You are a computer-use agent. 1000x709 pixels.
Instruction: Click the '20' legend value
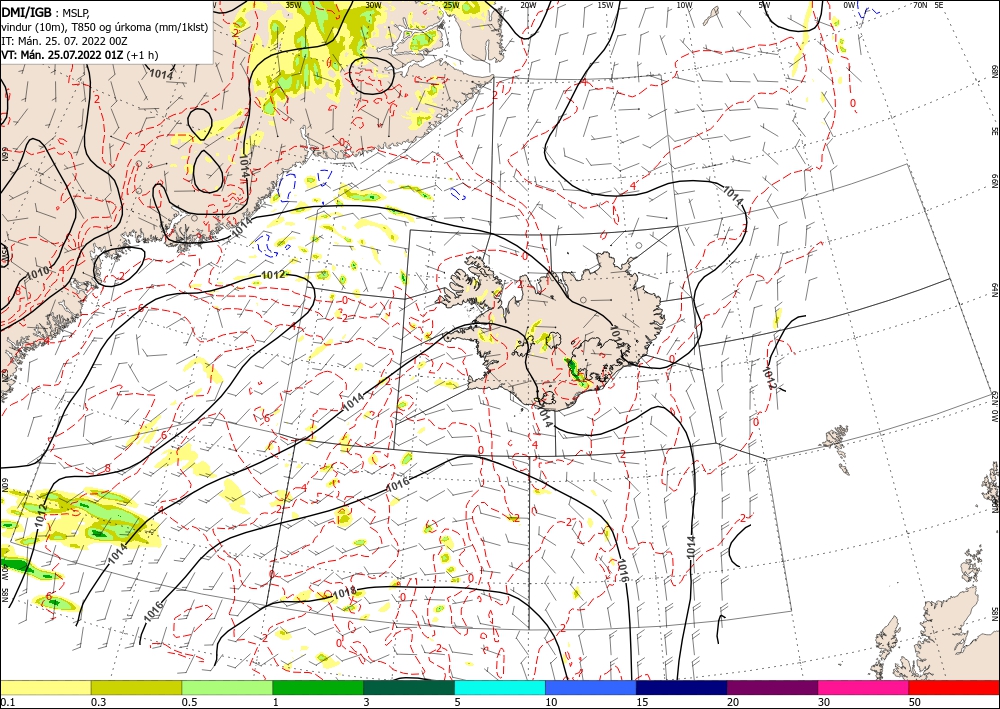pyautogui.click(x=734, y=702)
